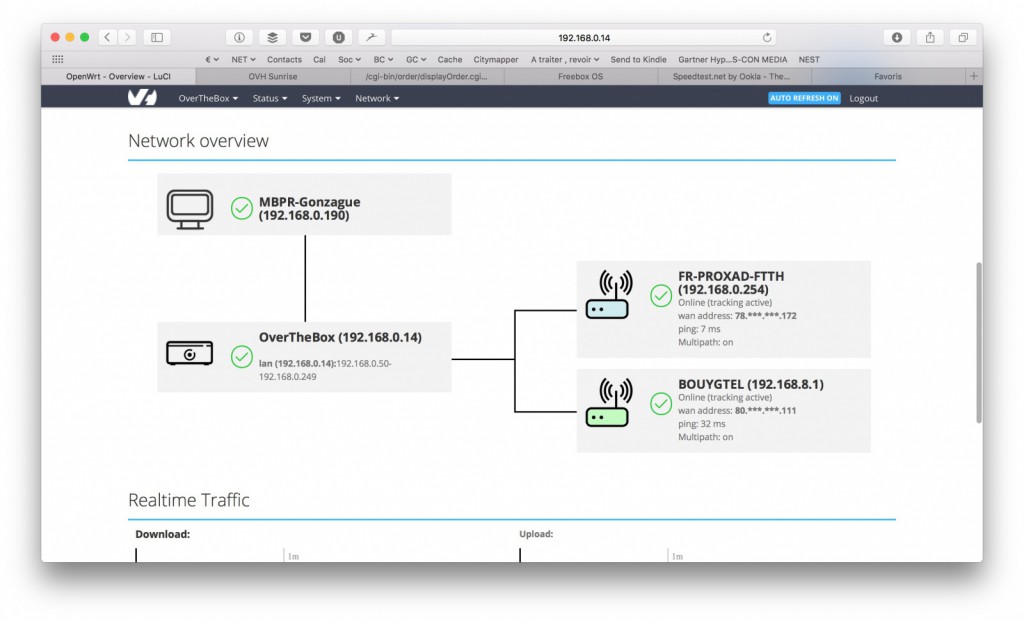
Task: Reload the page with the refresh icon
Action: (767, 37)
